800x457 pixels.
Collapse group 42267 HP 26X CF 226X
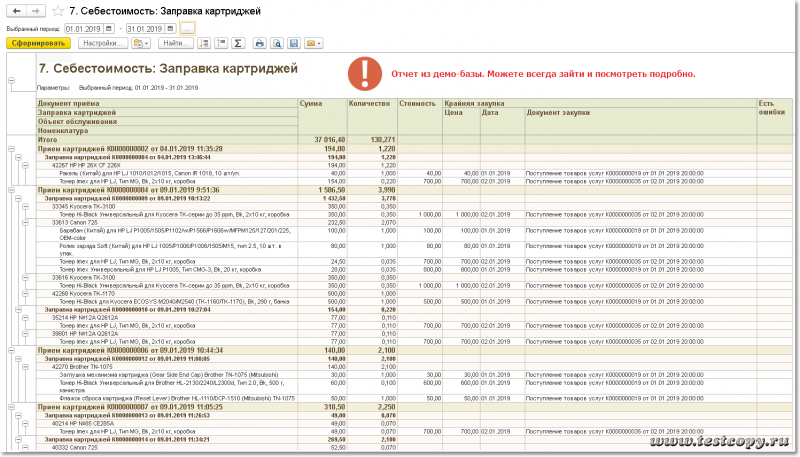[x=25, y=165]
